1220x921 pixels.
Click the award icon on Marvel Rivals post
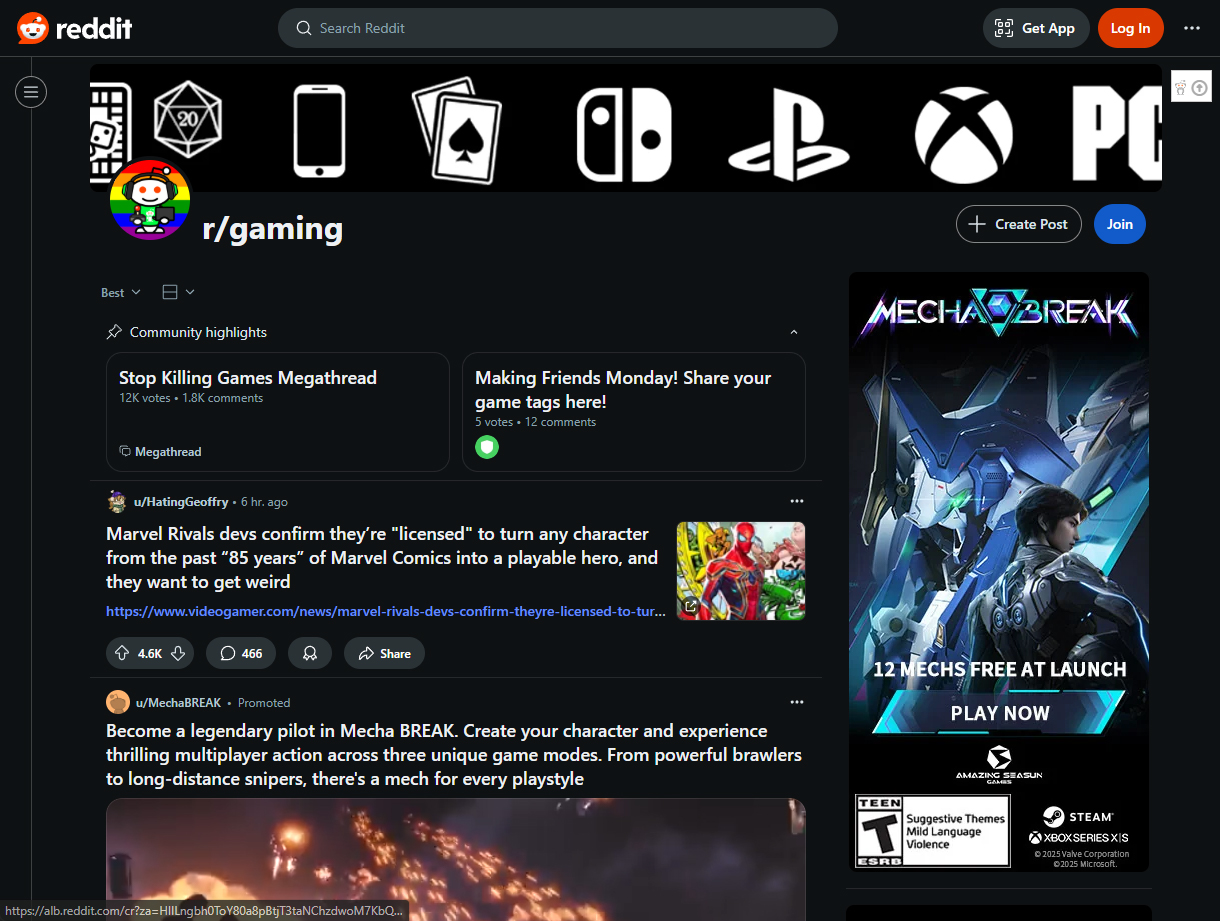(x=310, y=653)
